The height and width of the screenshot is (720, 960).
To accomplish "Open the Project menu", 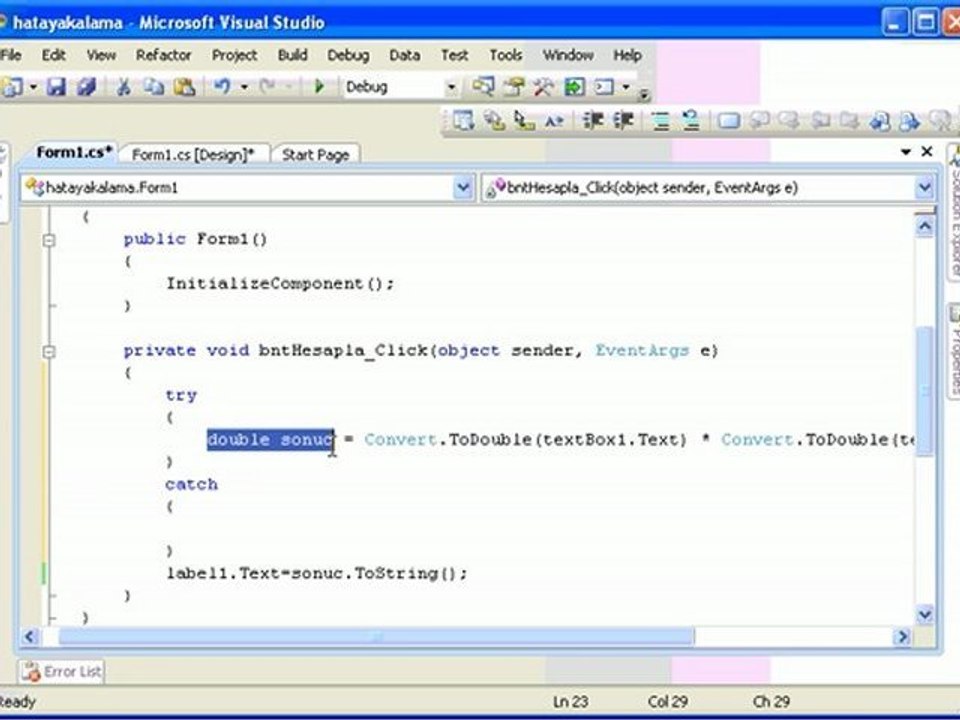I will click(x=234, y=55).
